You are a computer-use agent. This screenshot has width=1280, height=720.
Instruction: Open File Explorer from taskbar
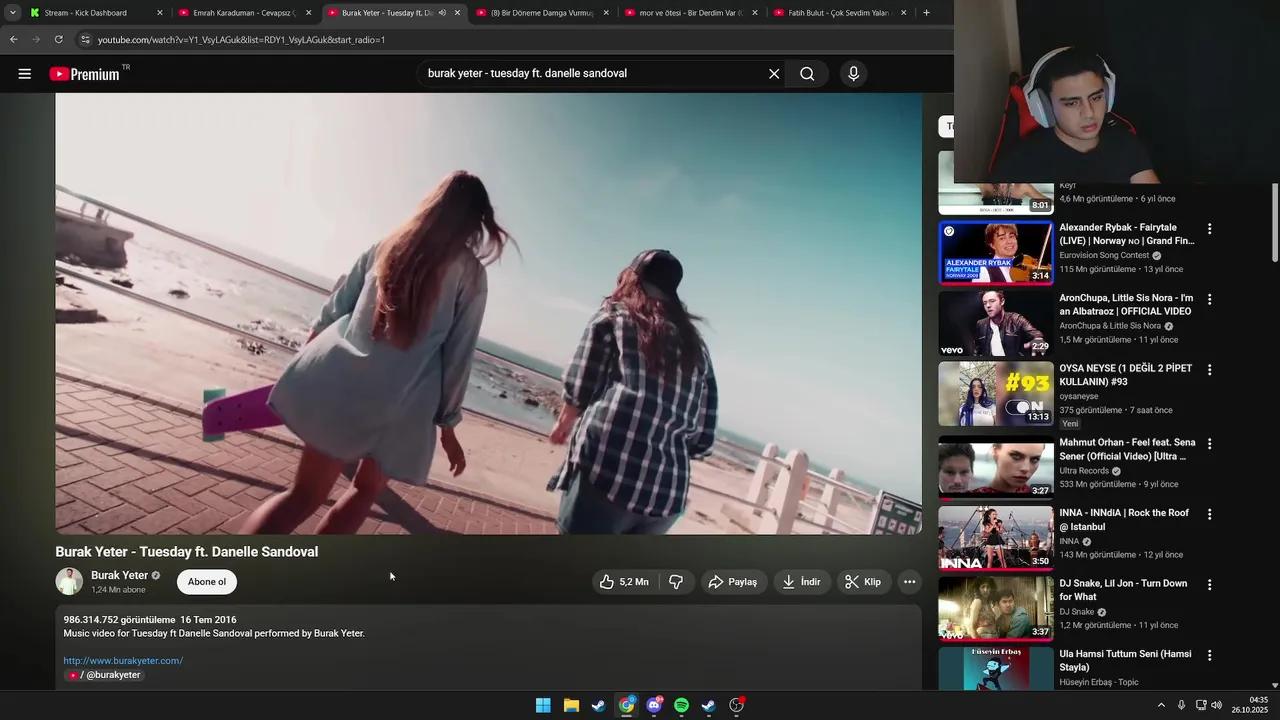(x=571, y=705)
